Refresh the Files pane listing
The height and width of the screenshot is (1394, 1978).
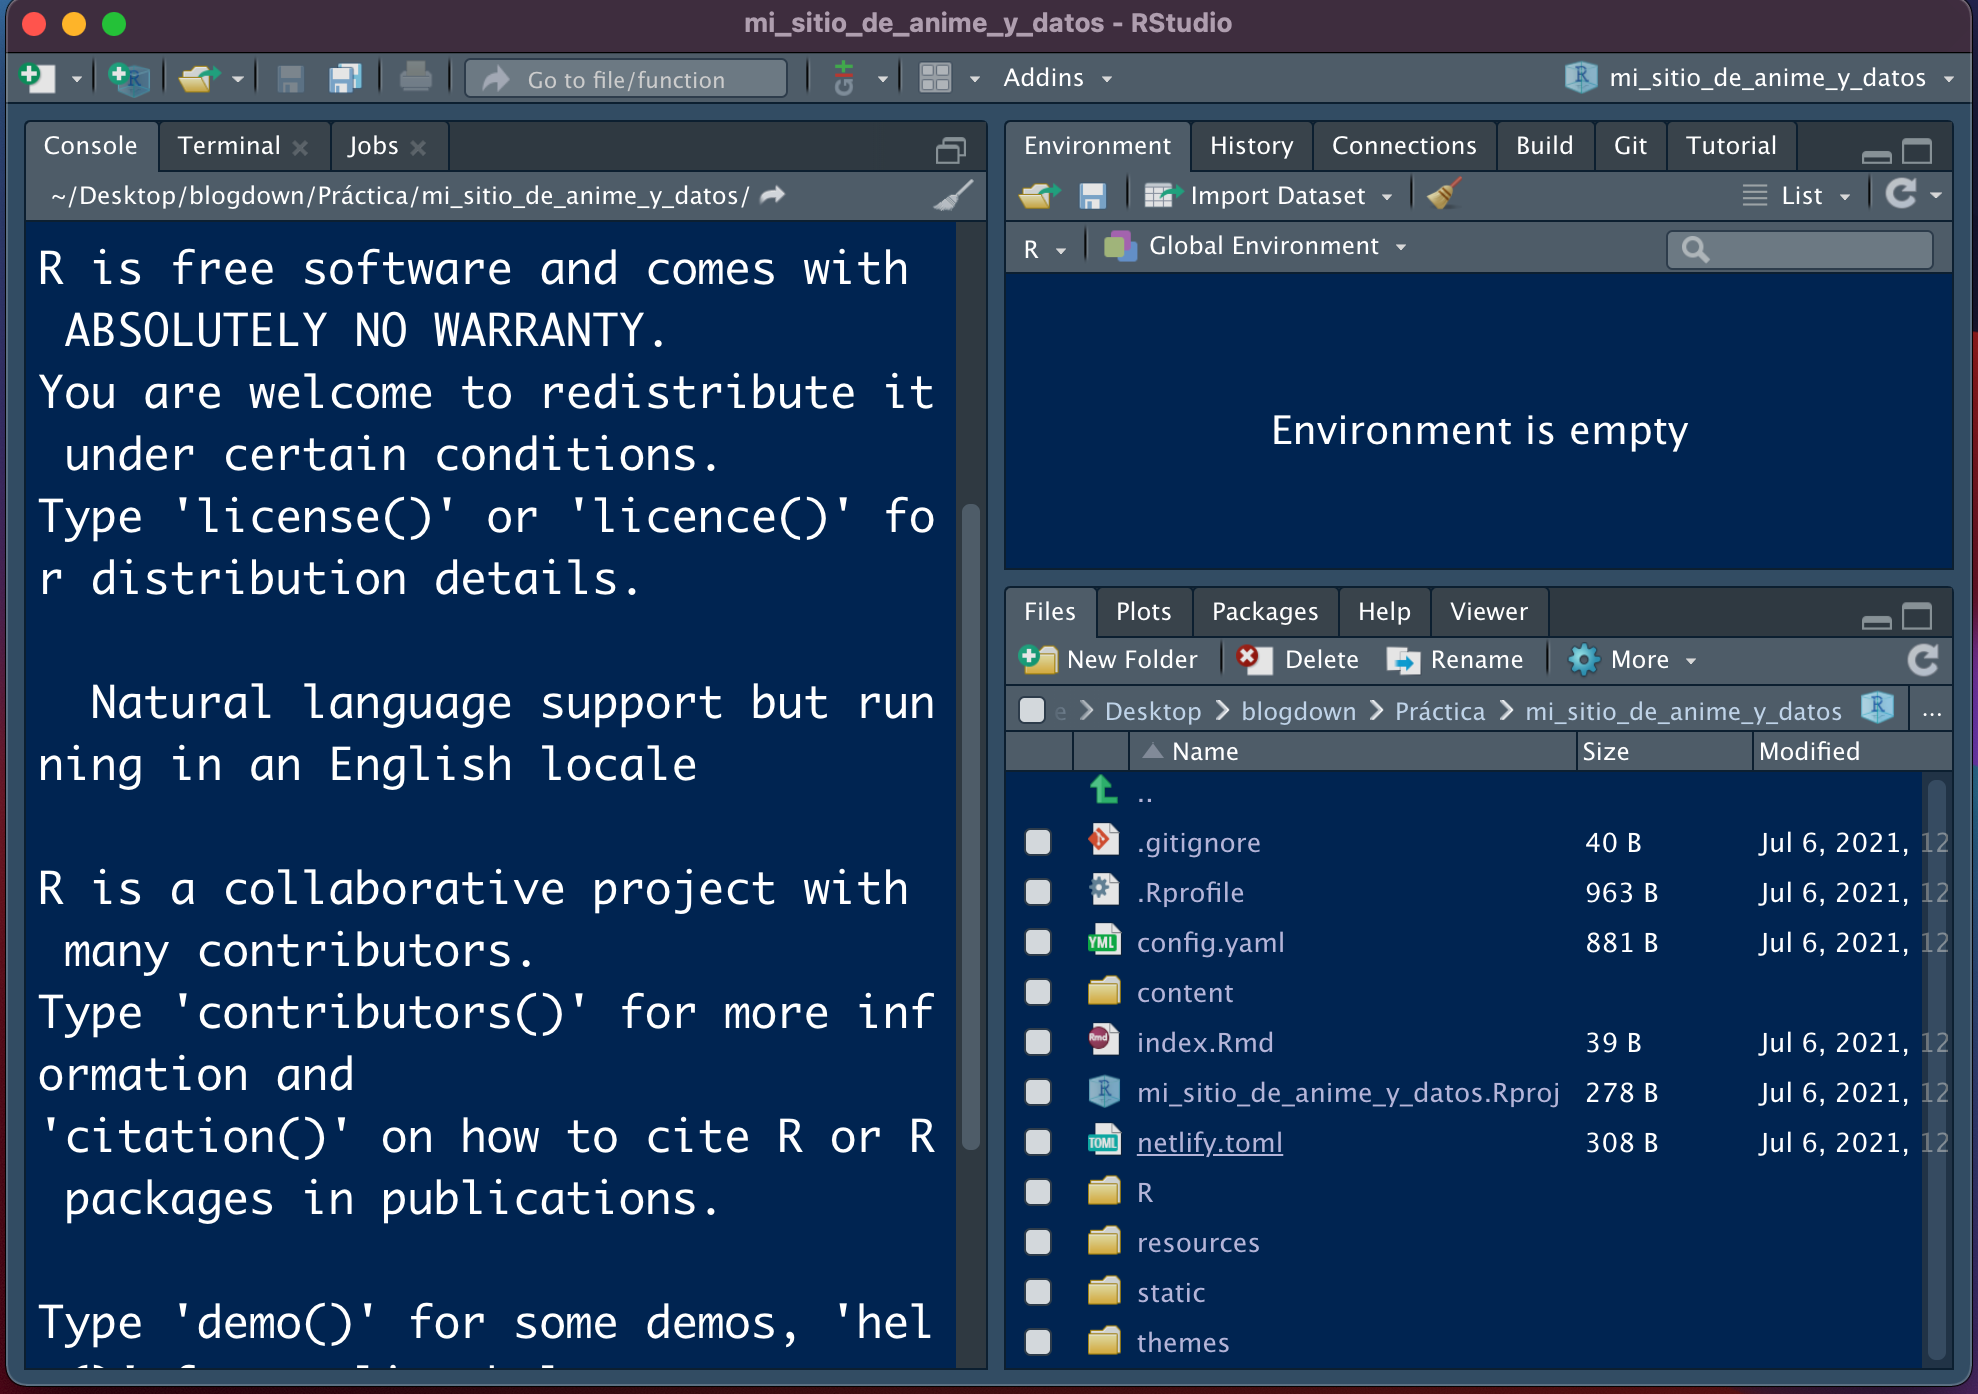(1922, 660)
